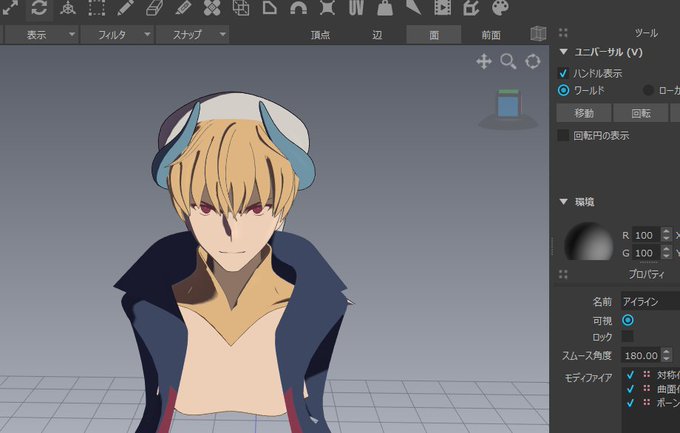Click the environment lighting sphere preview
The image size is (680, 433).
click(589, 242)
